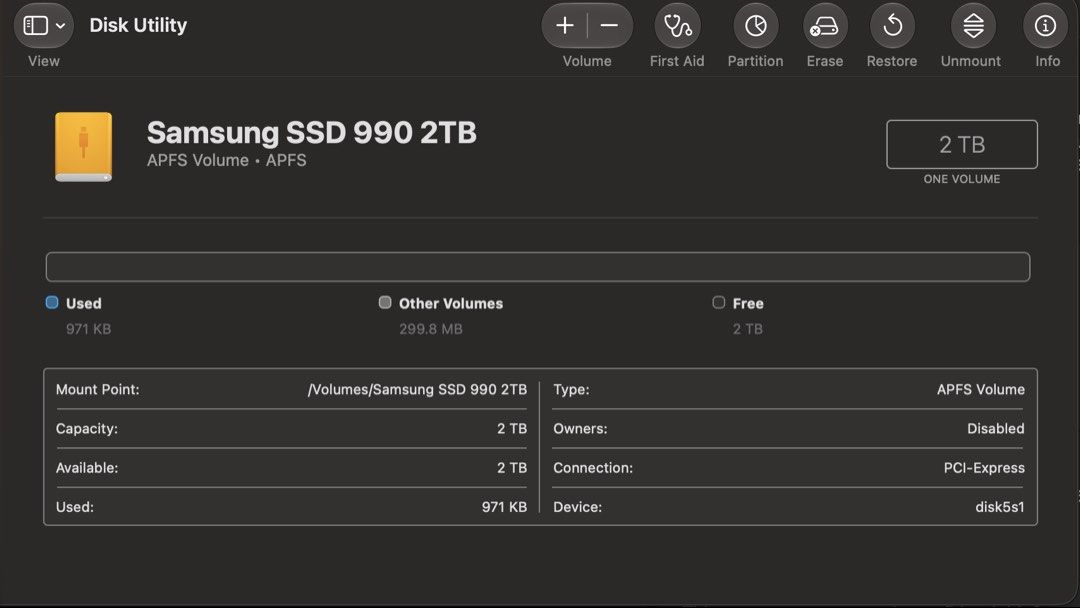Unmount the Samsung SSD volume
The width and height of the screenshot is (1080, 608).
pyautogui.click(x=973, y=25)
